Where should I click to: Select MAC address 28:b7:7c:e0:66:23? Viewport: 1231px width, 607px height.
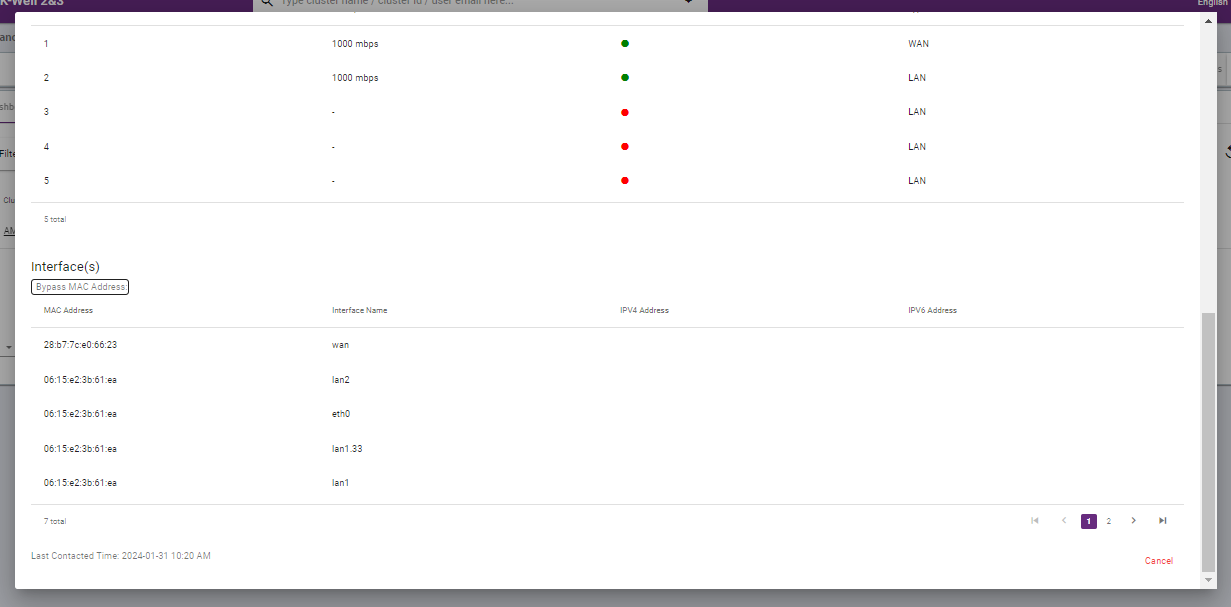click(x=80, y=344)
